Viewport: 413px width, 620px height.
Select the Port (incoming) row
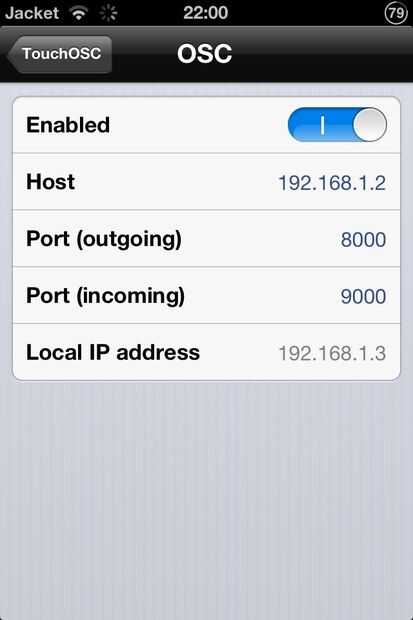click(206, 295)
